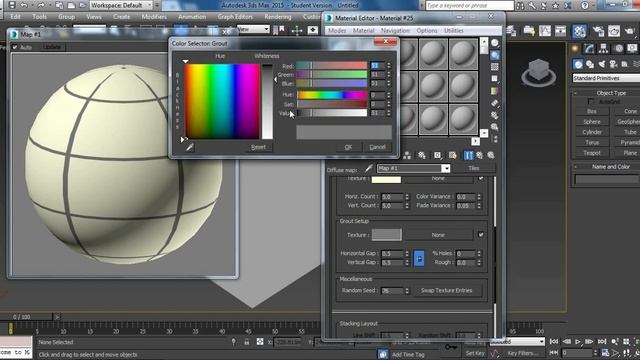Click highlighted Material Editor icon in main toolbar
The height and width of the screenshot is (360, 640).
coord(579,31)
